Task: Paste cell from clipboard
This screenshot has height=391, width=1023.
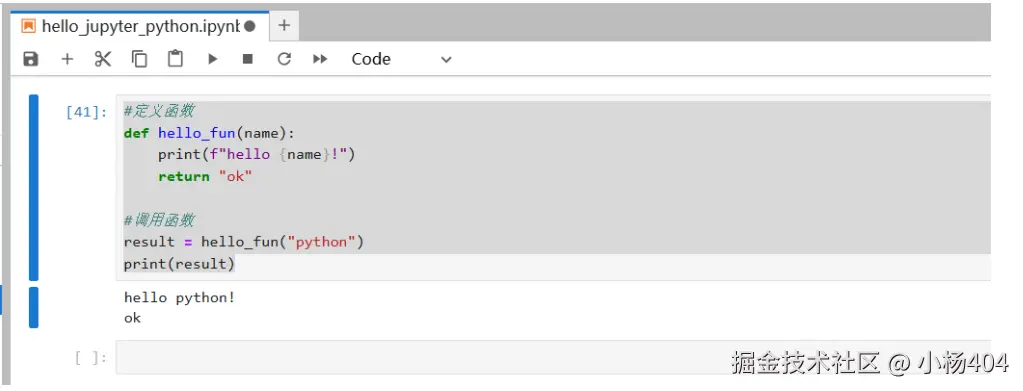Action: [175, 59]
